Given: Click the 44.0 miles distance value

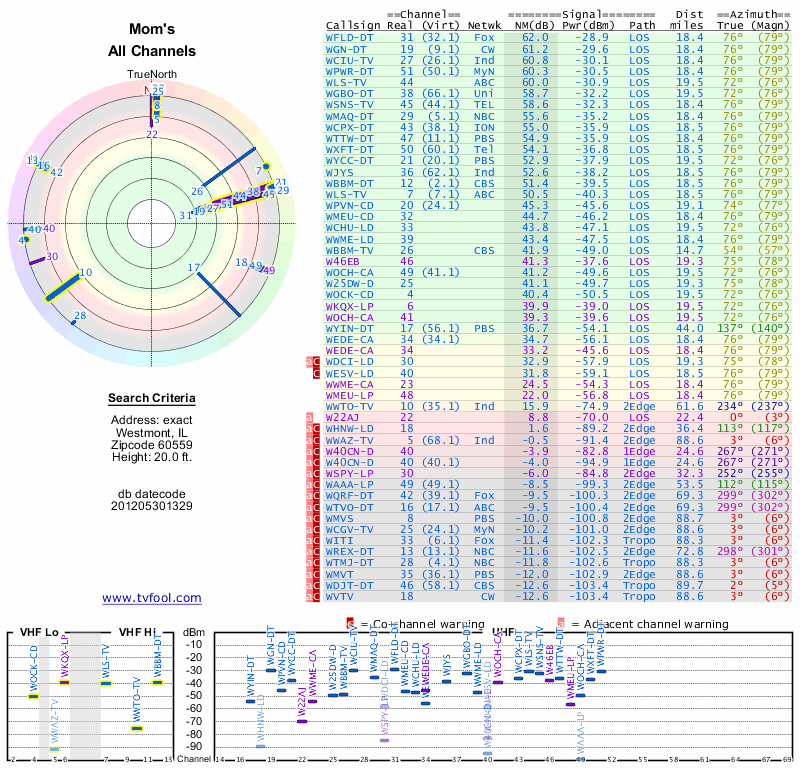Looking at the screenshot, I should pyautogui.click(x=690, y=329).
